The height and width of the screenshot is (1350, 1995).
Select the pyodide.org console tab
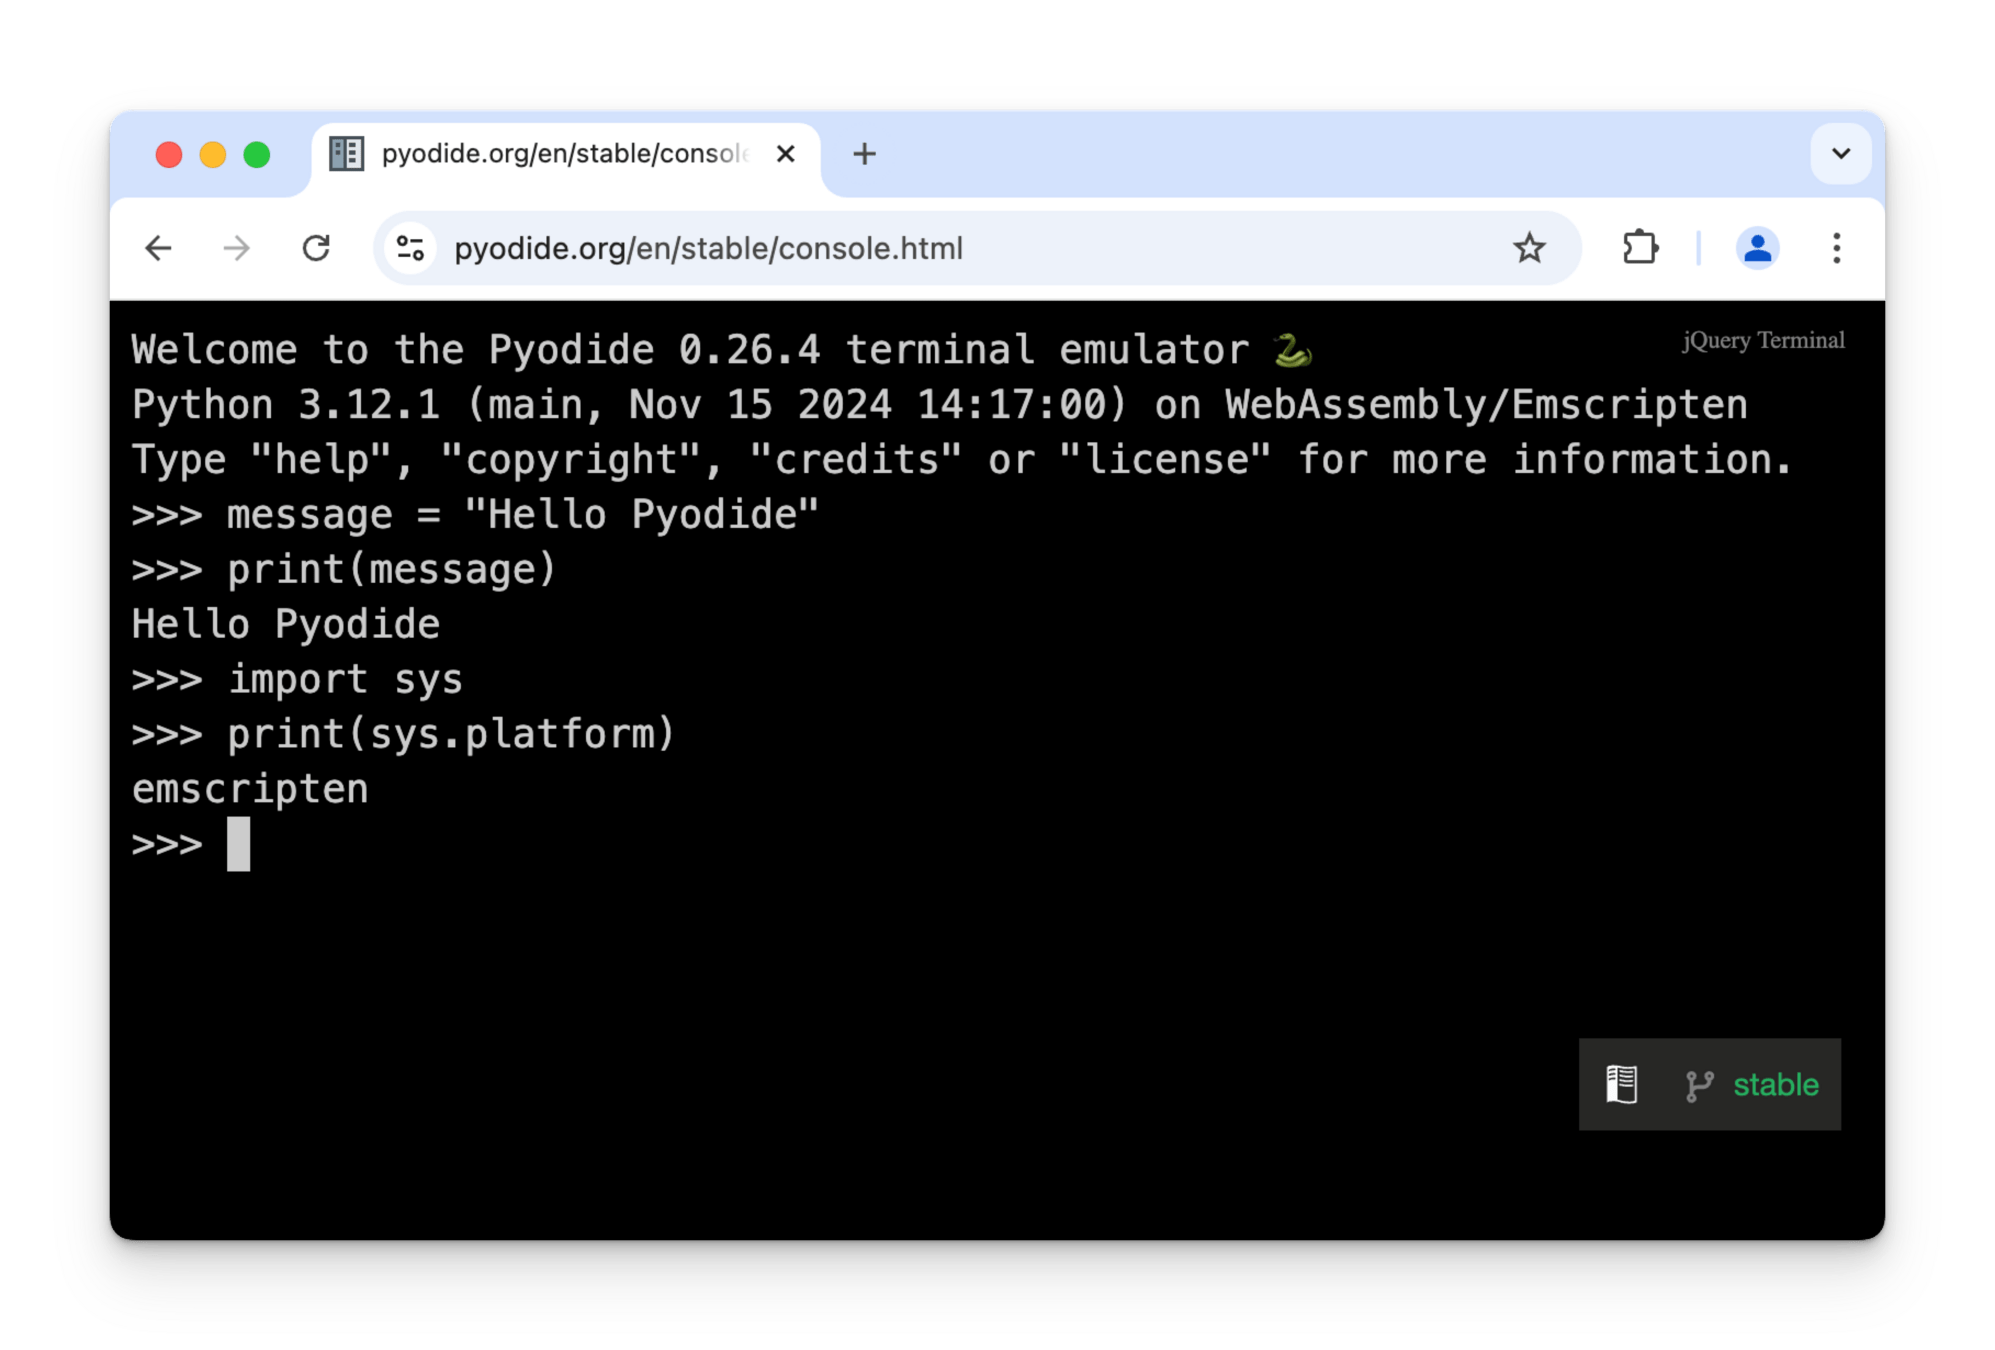563,154
